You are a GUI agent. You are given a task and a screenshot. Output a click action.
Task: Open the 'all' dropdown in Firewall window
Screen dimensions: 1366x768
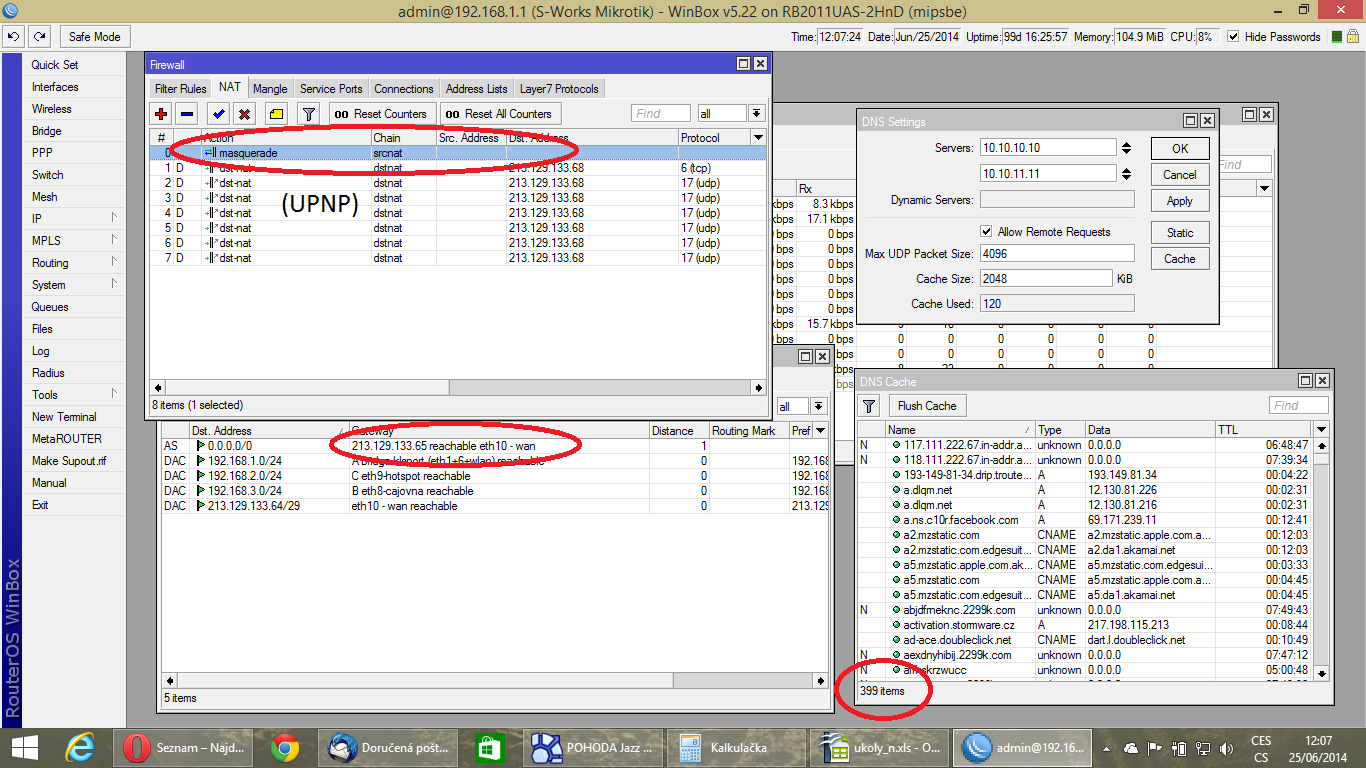pos(756,114)
